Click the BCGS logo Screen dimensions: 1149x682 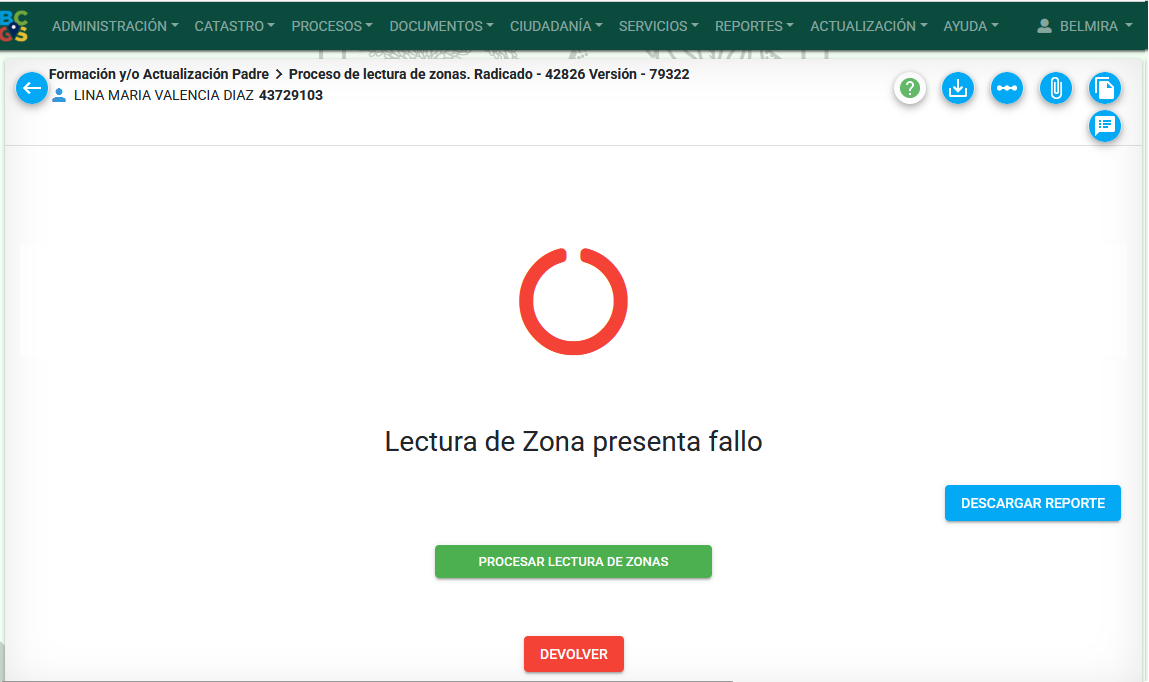click(14, 26)
